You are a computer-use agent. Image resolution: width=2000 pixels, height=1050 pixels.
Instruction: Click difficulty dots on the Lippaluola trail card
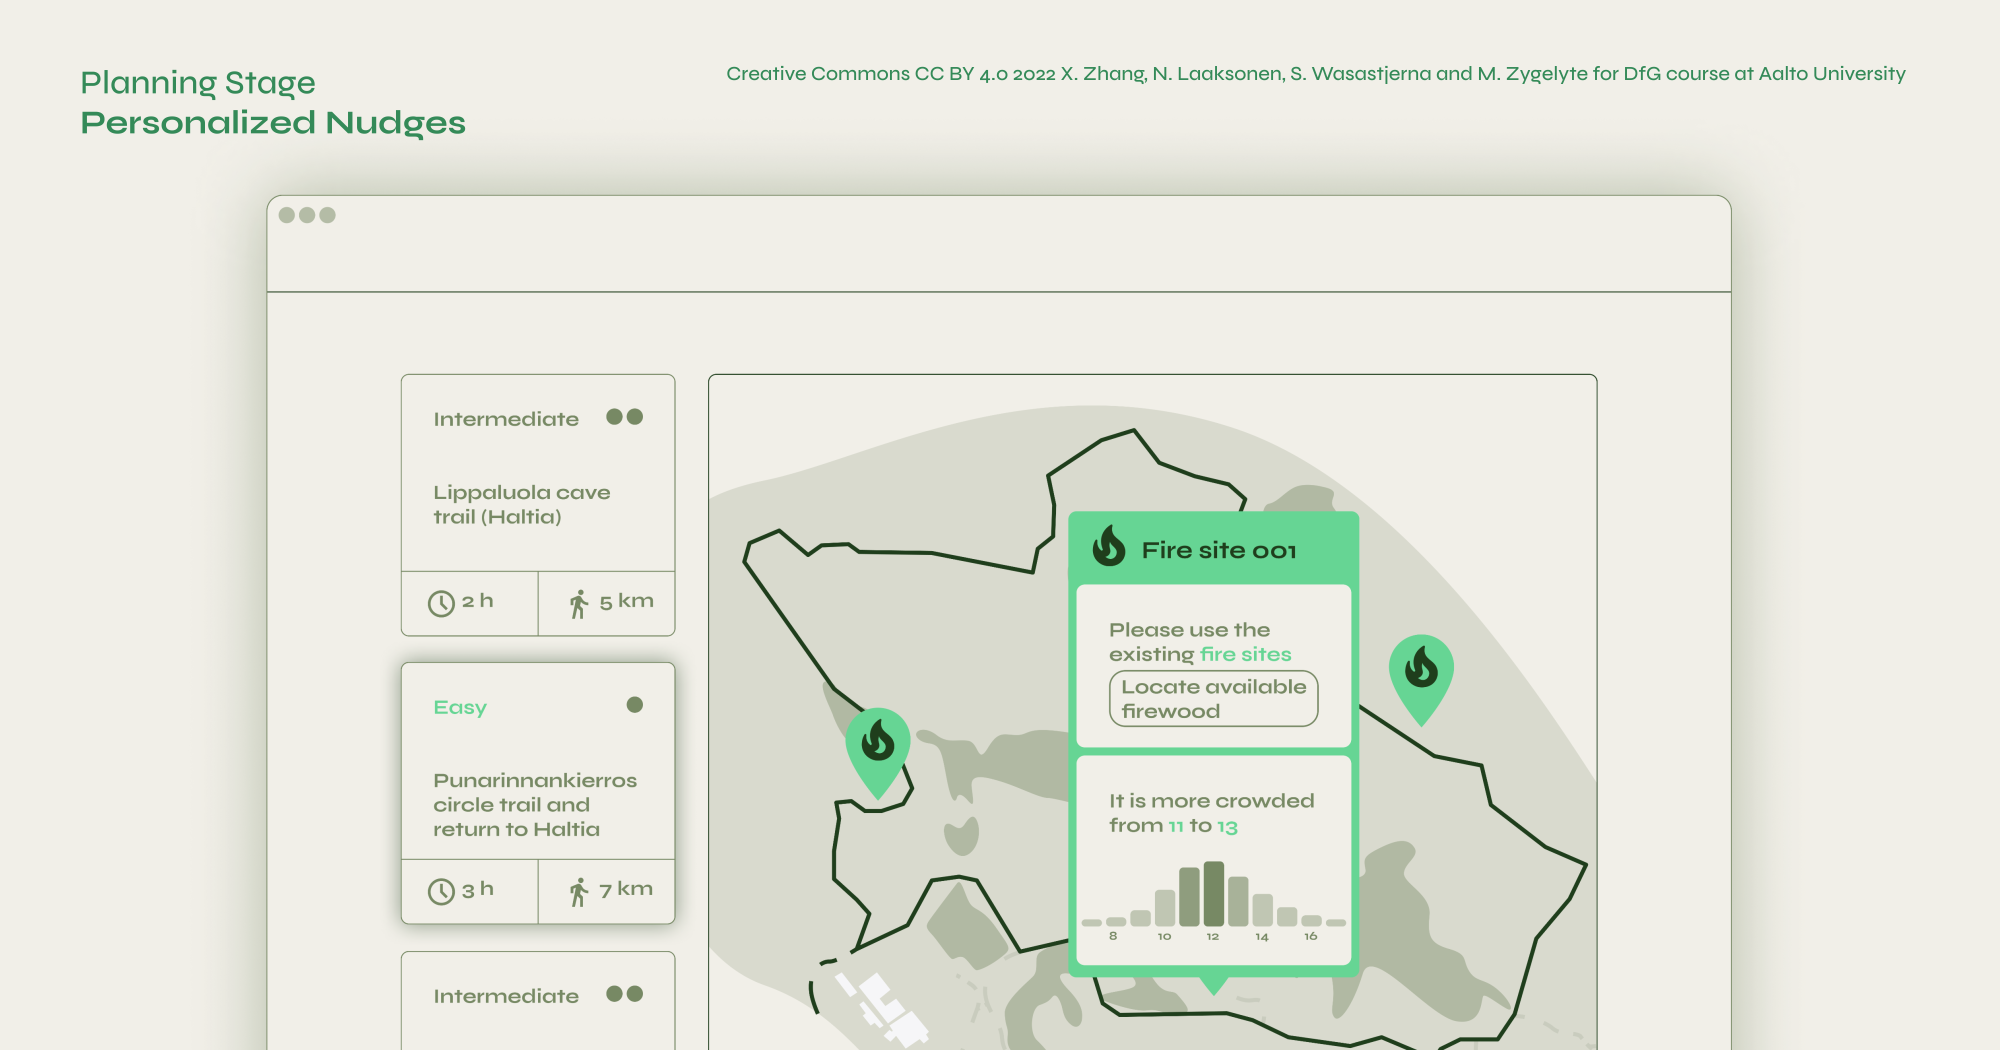coord(624,417)
